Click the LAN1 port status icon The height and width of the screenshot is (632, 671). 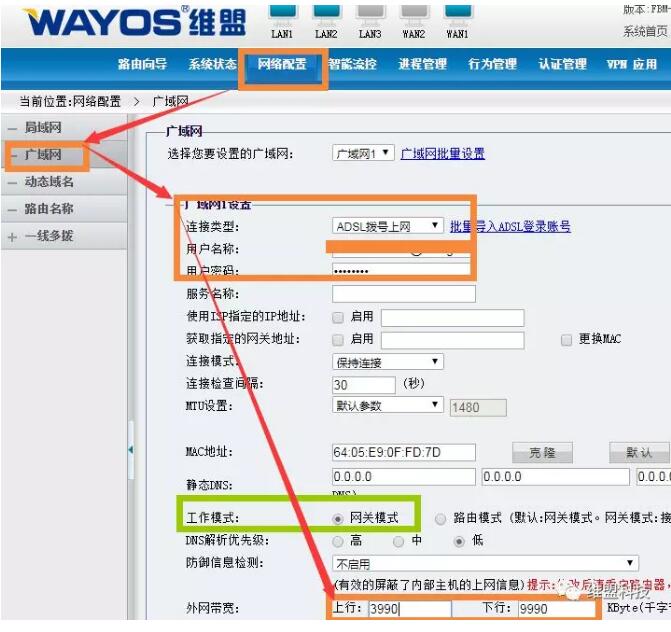282,14
